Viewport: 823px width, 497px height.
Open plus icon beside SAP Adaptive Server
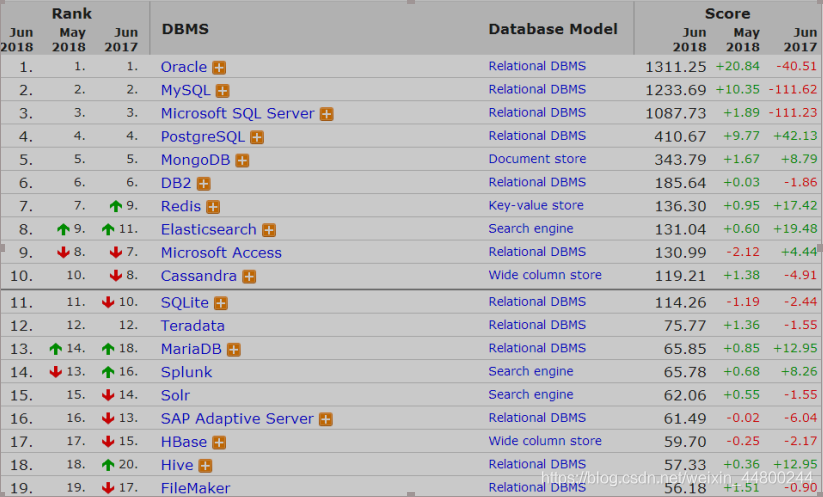[326, 419]
